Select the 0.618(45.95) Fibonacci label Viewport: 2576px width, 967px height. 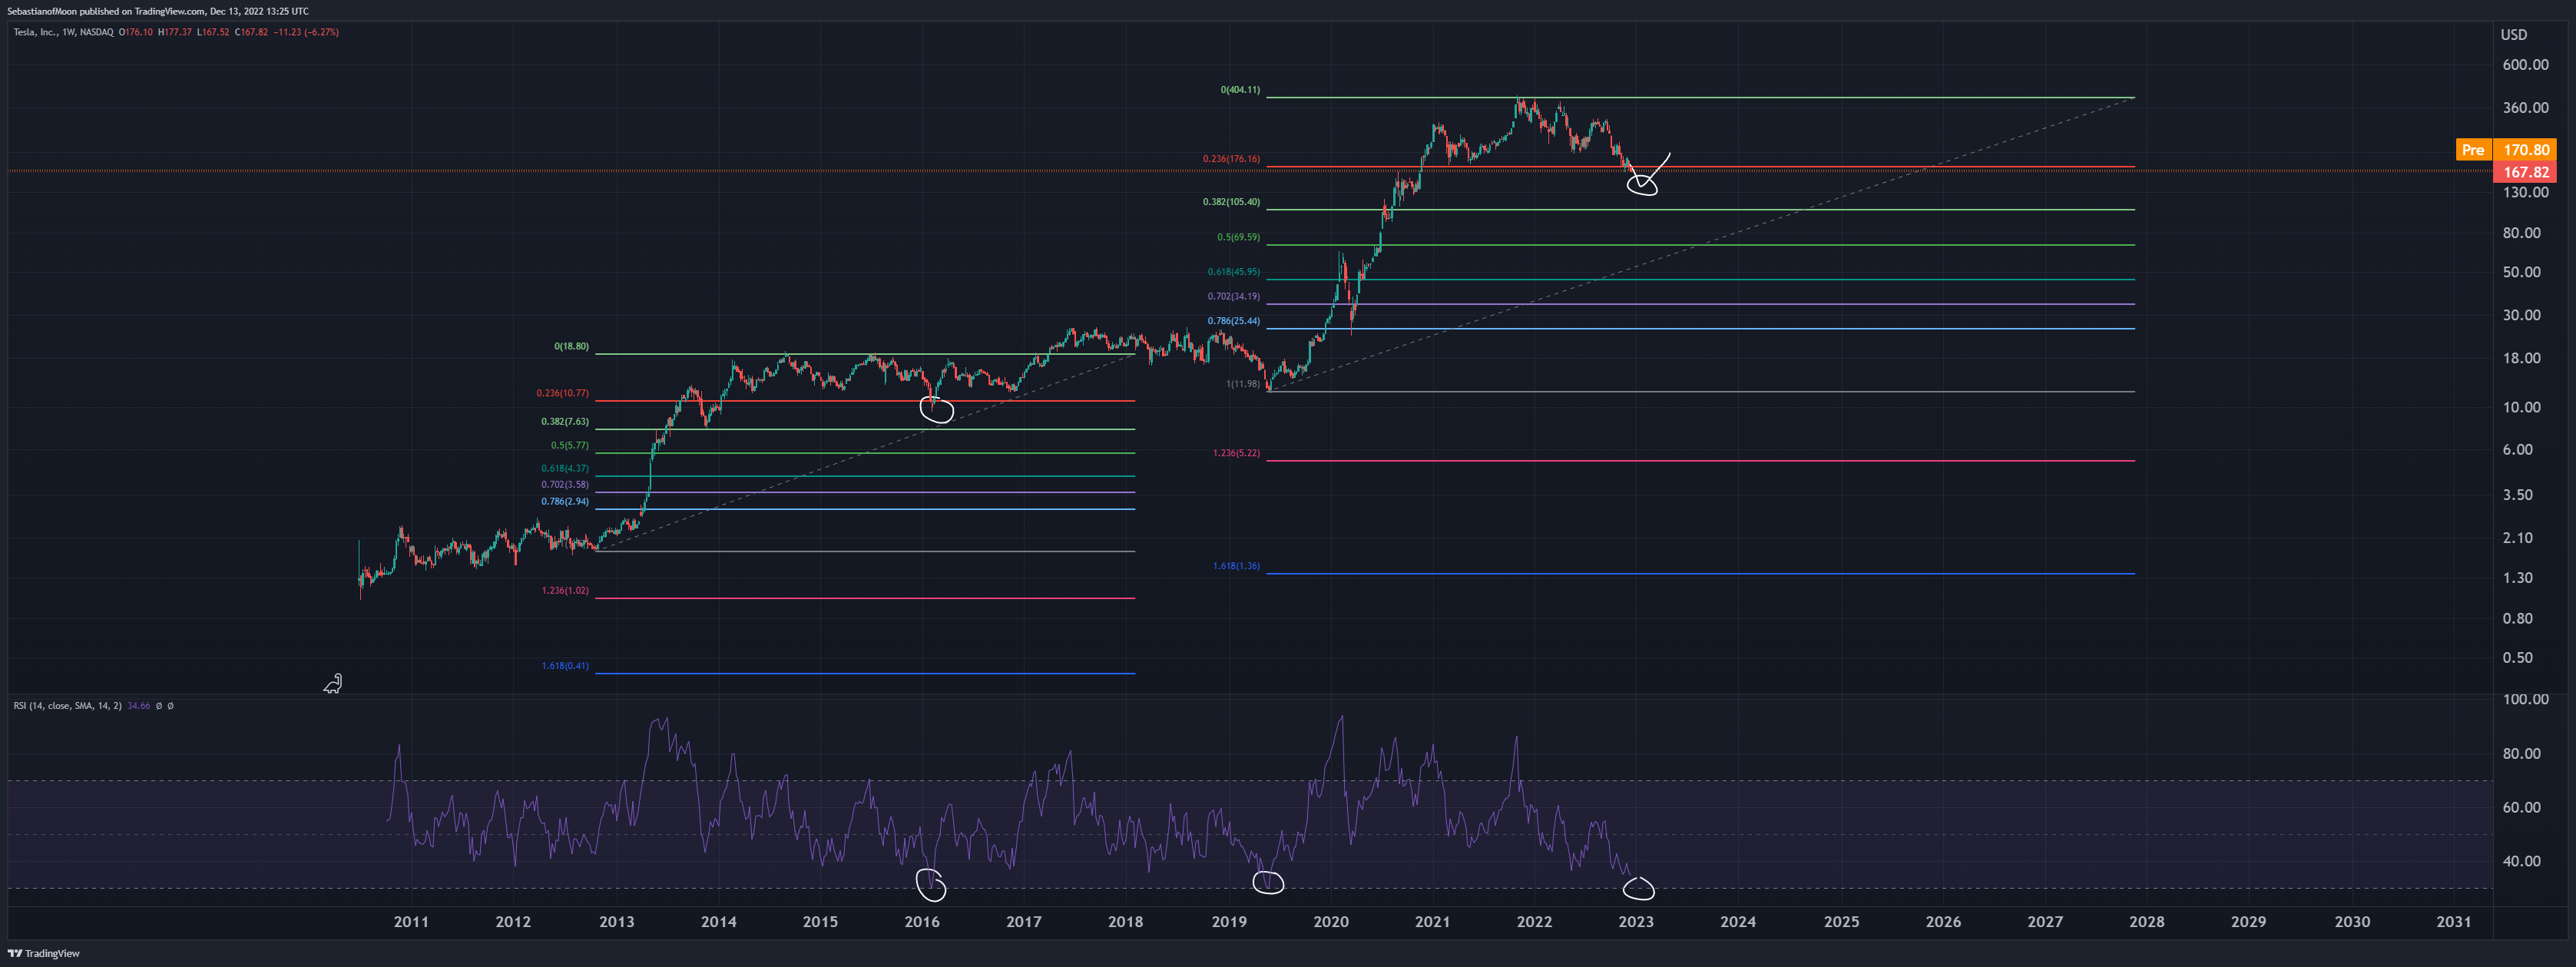(x=1233, y=272)
